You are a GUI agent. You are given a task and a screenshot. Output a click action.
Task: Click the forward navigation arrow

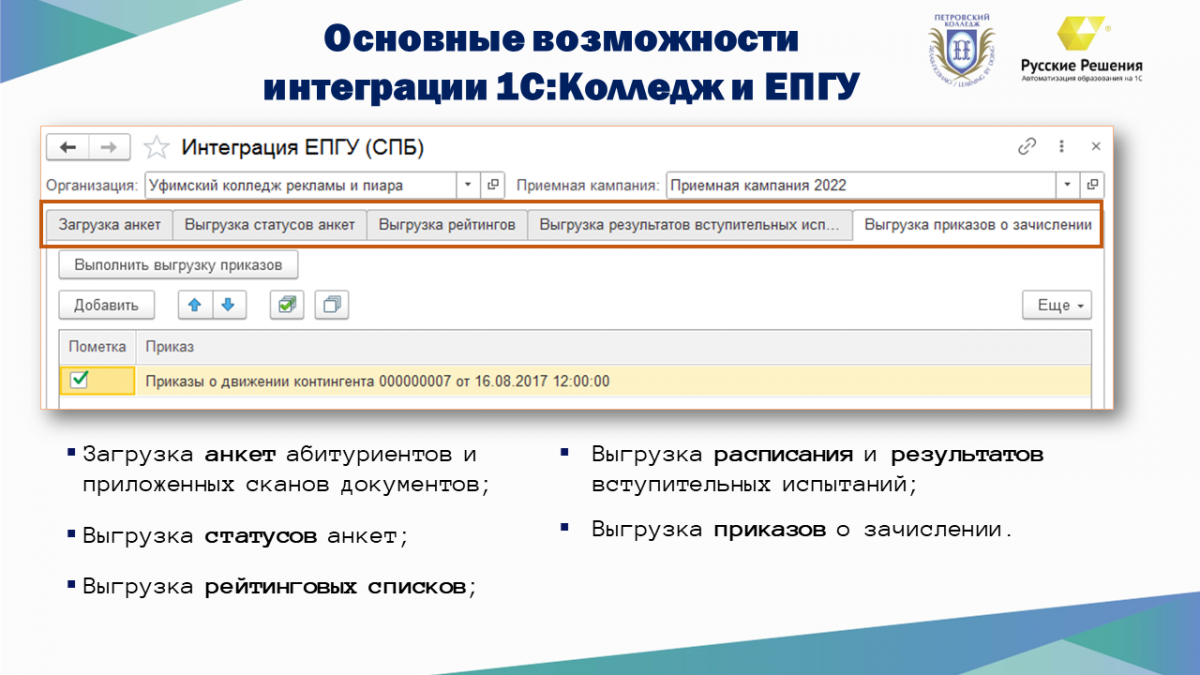110,148
